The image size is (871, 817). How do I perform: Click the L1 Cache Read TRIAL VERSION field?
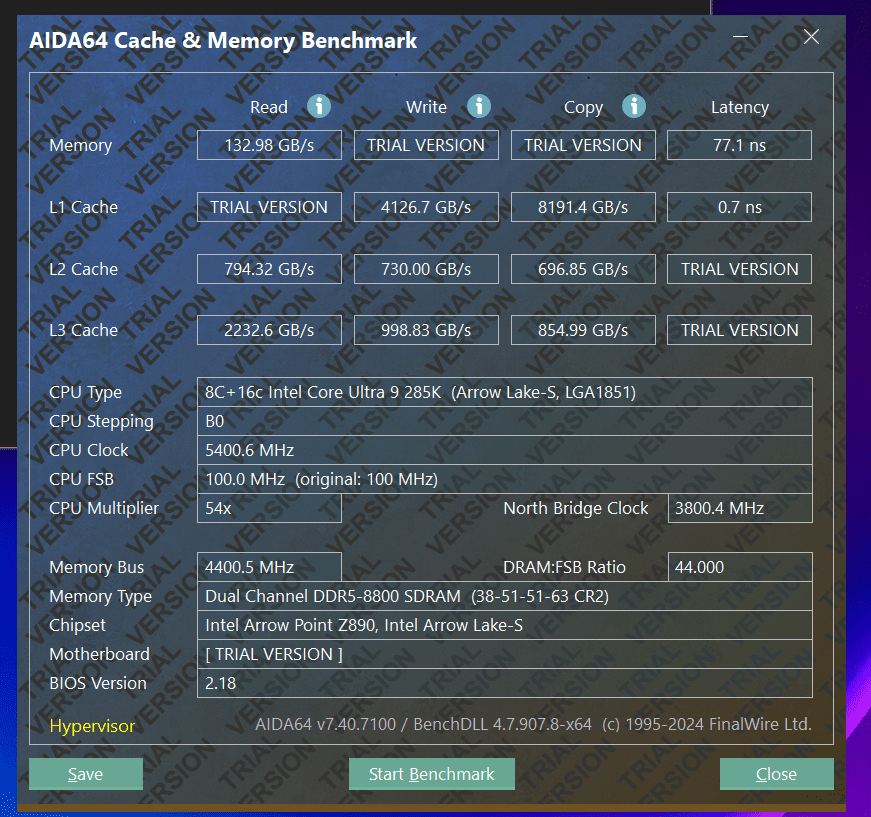click(269, 207)
